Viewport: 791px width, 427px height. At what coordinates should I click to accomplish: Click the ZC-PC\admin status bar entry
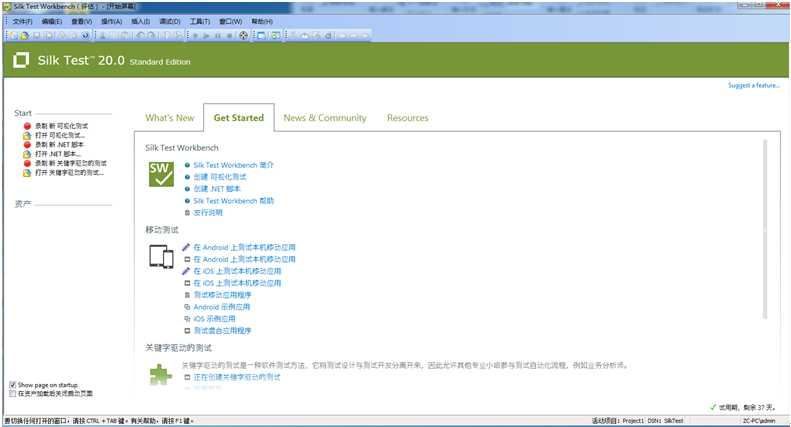[x=759, y=420]
